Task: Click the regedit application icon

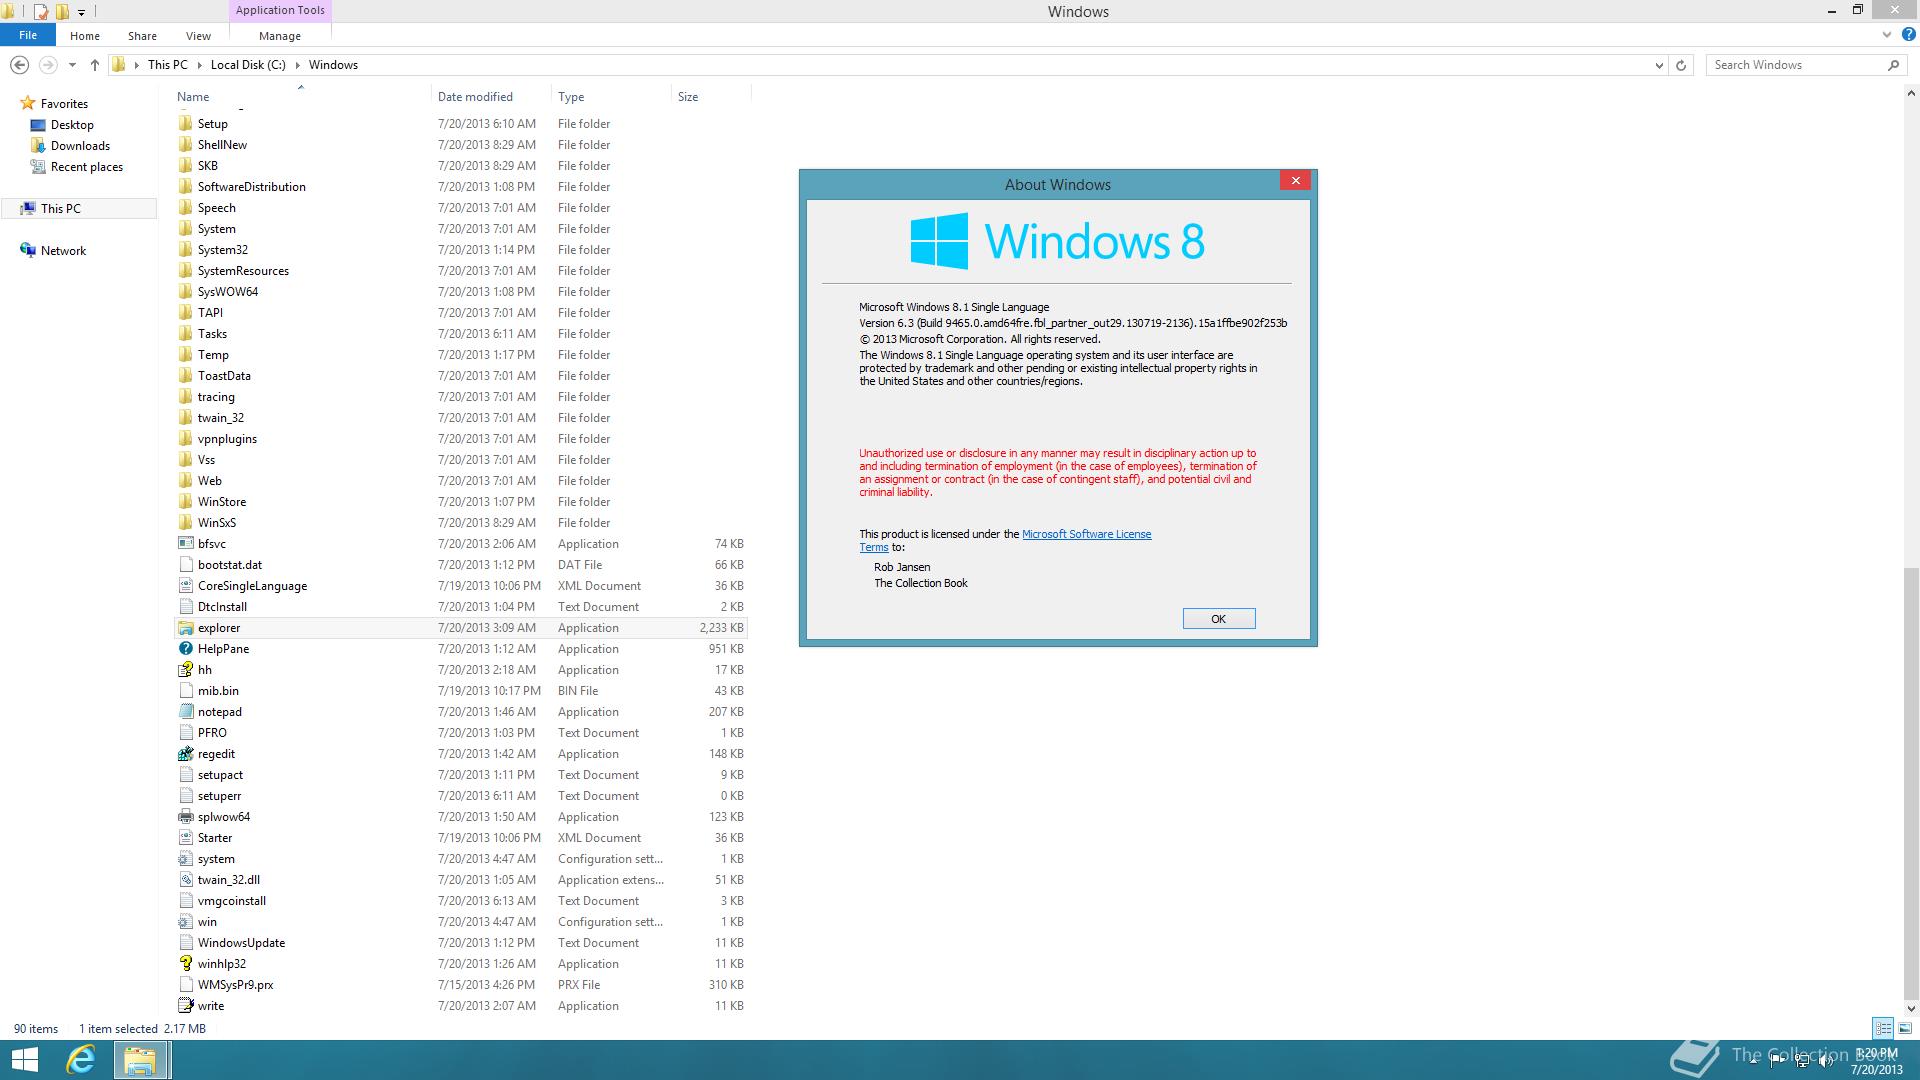Action: (185, 754)
